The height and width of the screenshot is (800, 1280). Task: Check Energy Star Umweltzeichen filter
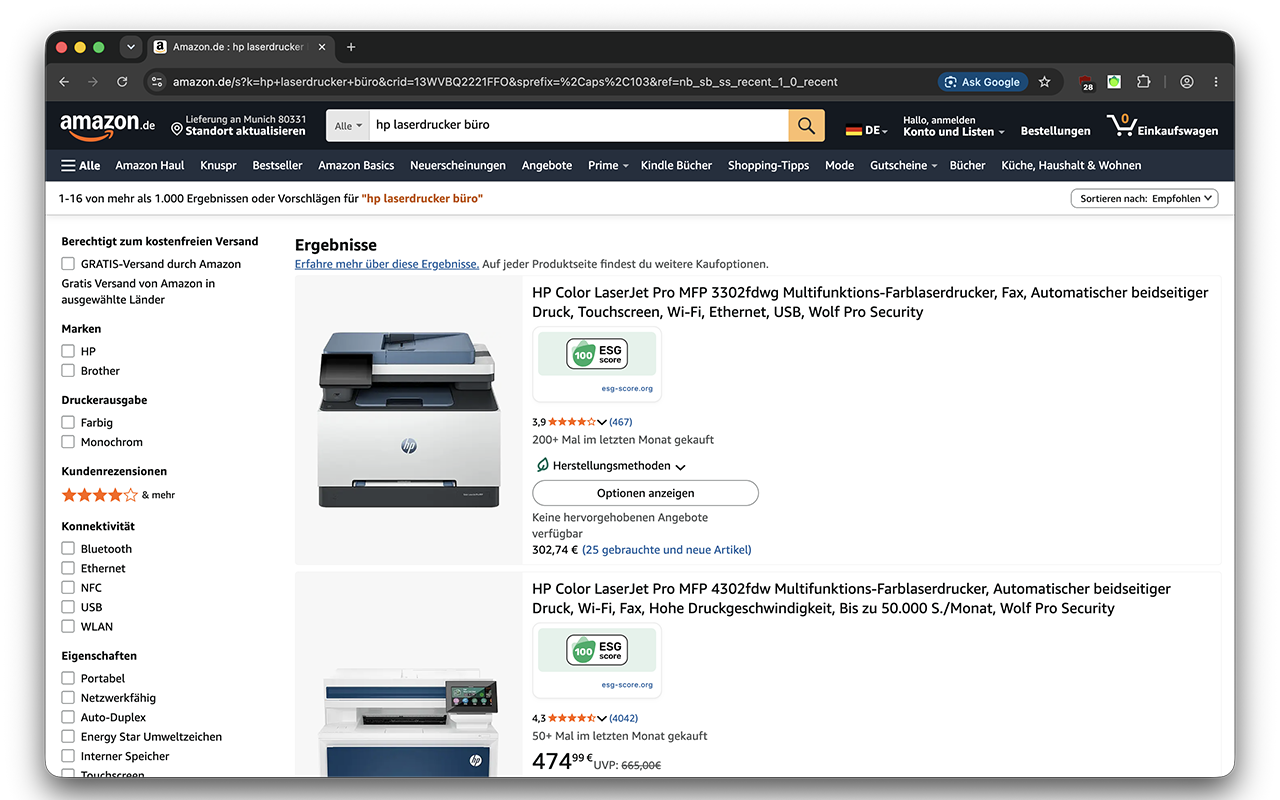(68, 736)
